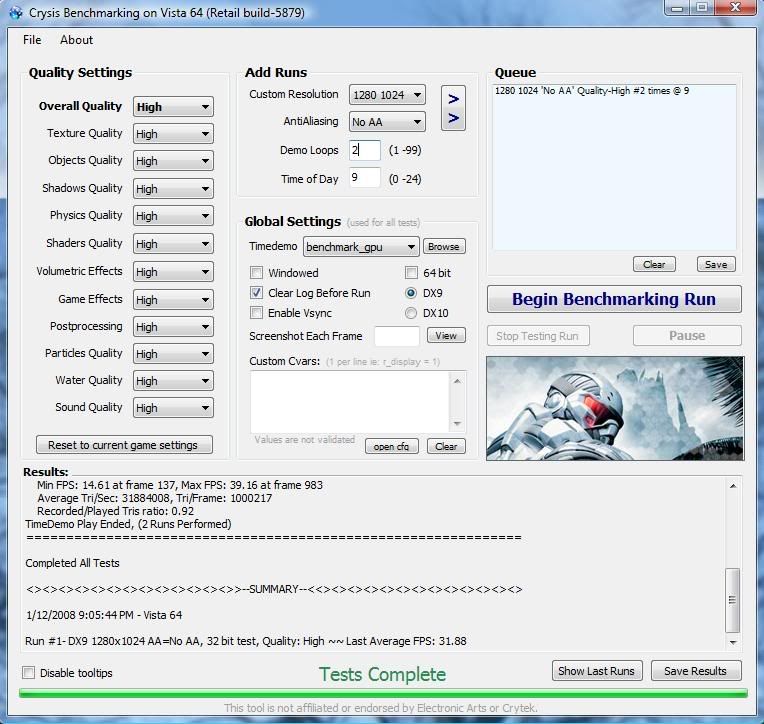Click Show Last Runs button

click(597, 671)
